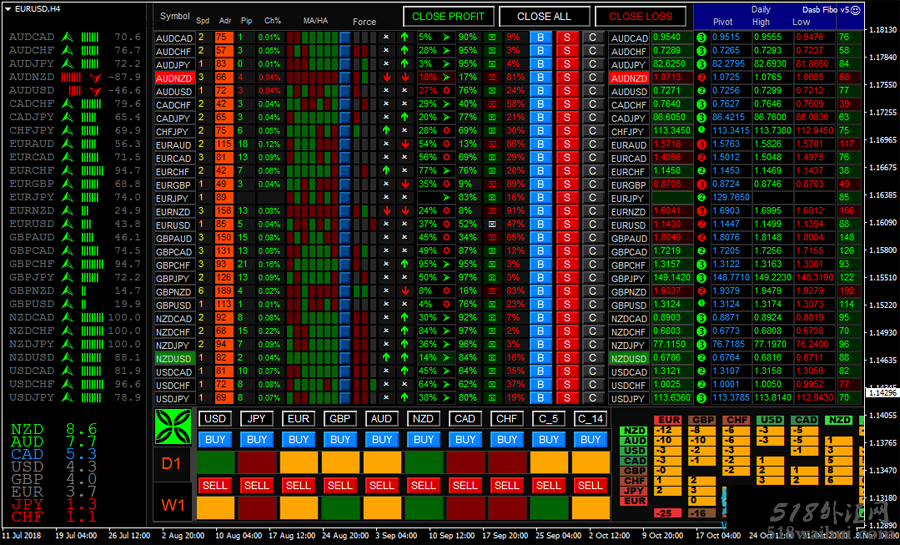The image size is (900, 545).
Task: Select the EUR currency basket button
Action: (298, 419)
